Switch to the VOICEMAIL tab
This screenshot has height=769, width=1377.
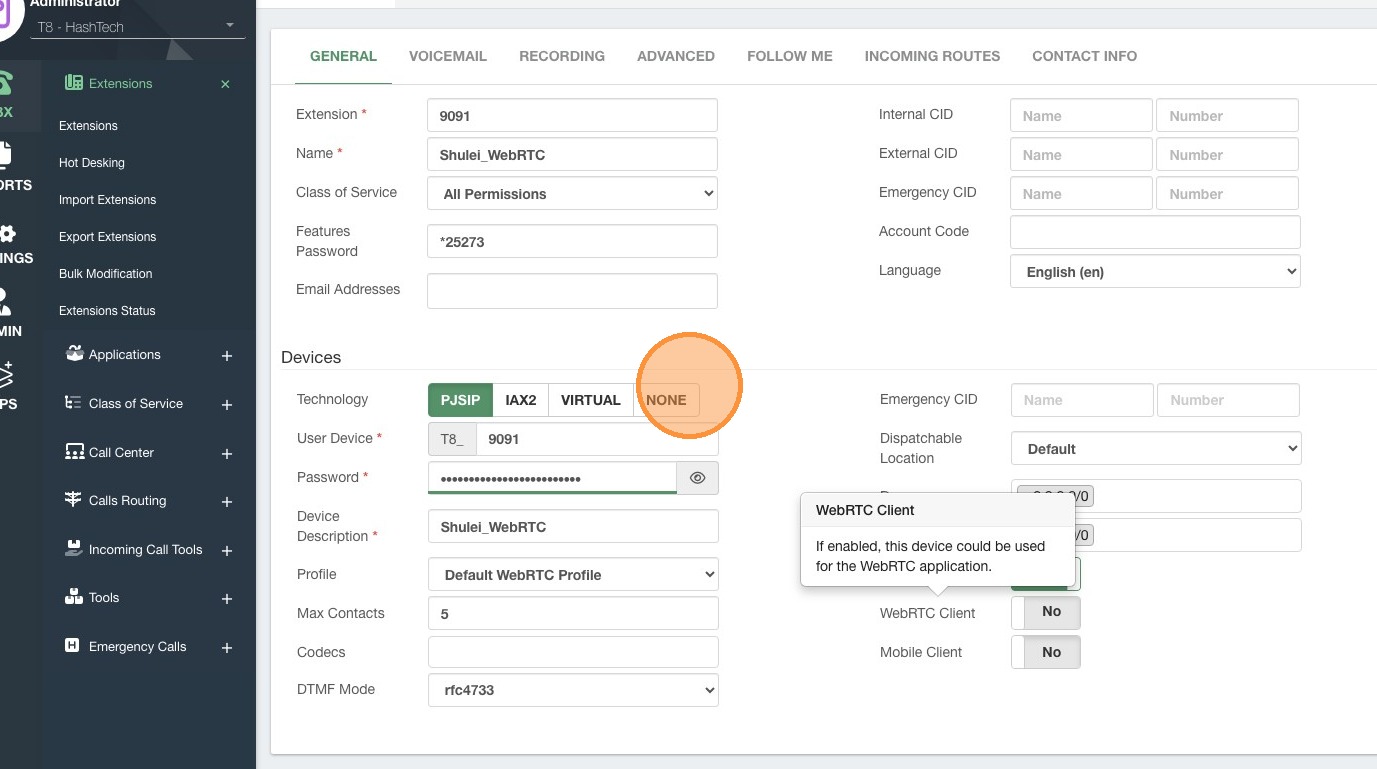(x=448, y=56)
